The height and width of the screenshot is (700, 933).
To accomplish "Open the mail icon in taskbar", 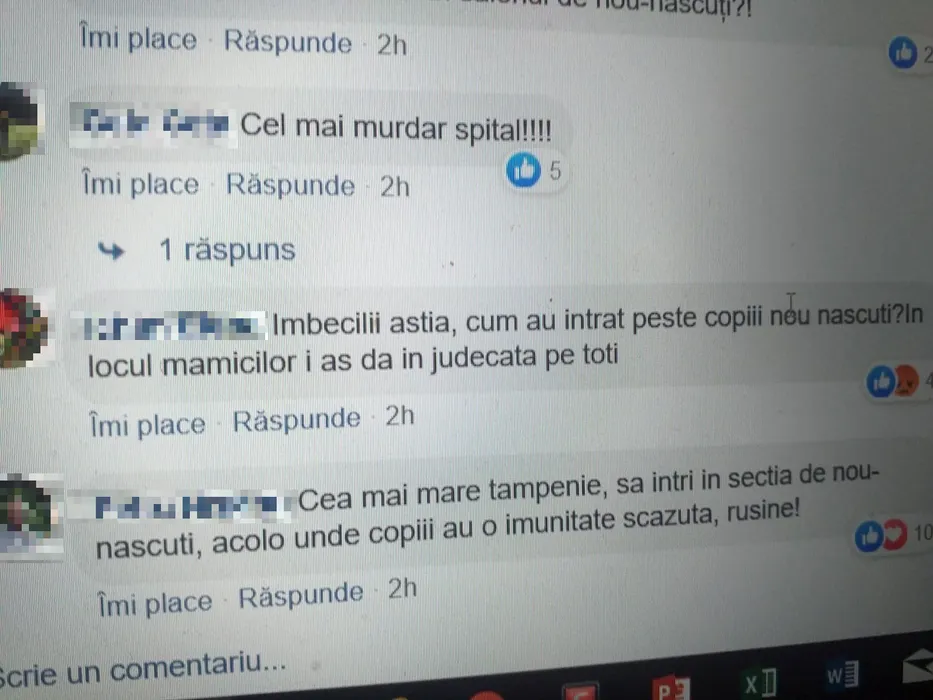I will click(918, 666).
